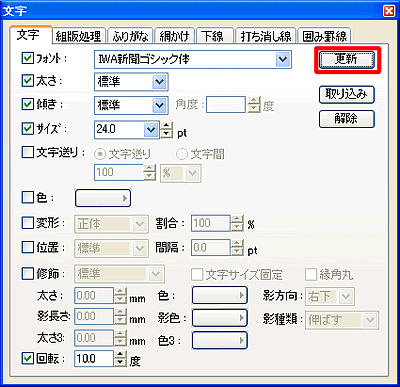
Task: Click the 取り込み button
Action: 347,95
